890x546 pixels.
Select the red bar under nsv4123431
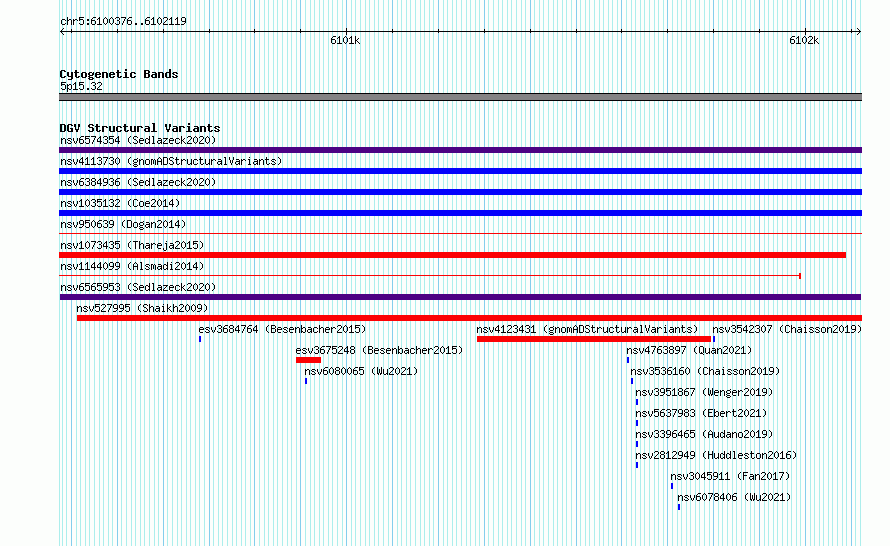(x=594, y=339)
